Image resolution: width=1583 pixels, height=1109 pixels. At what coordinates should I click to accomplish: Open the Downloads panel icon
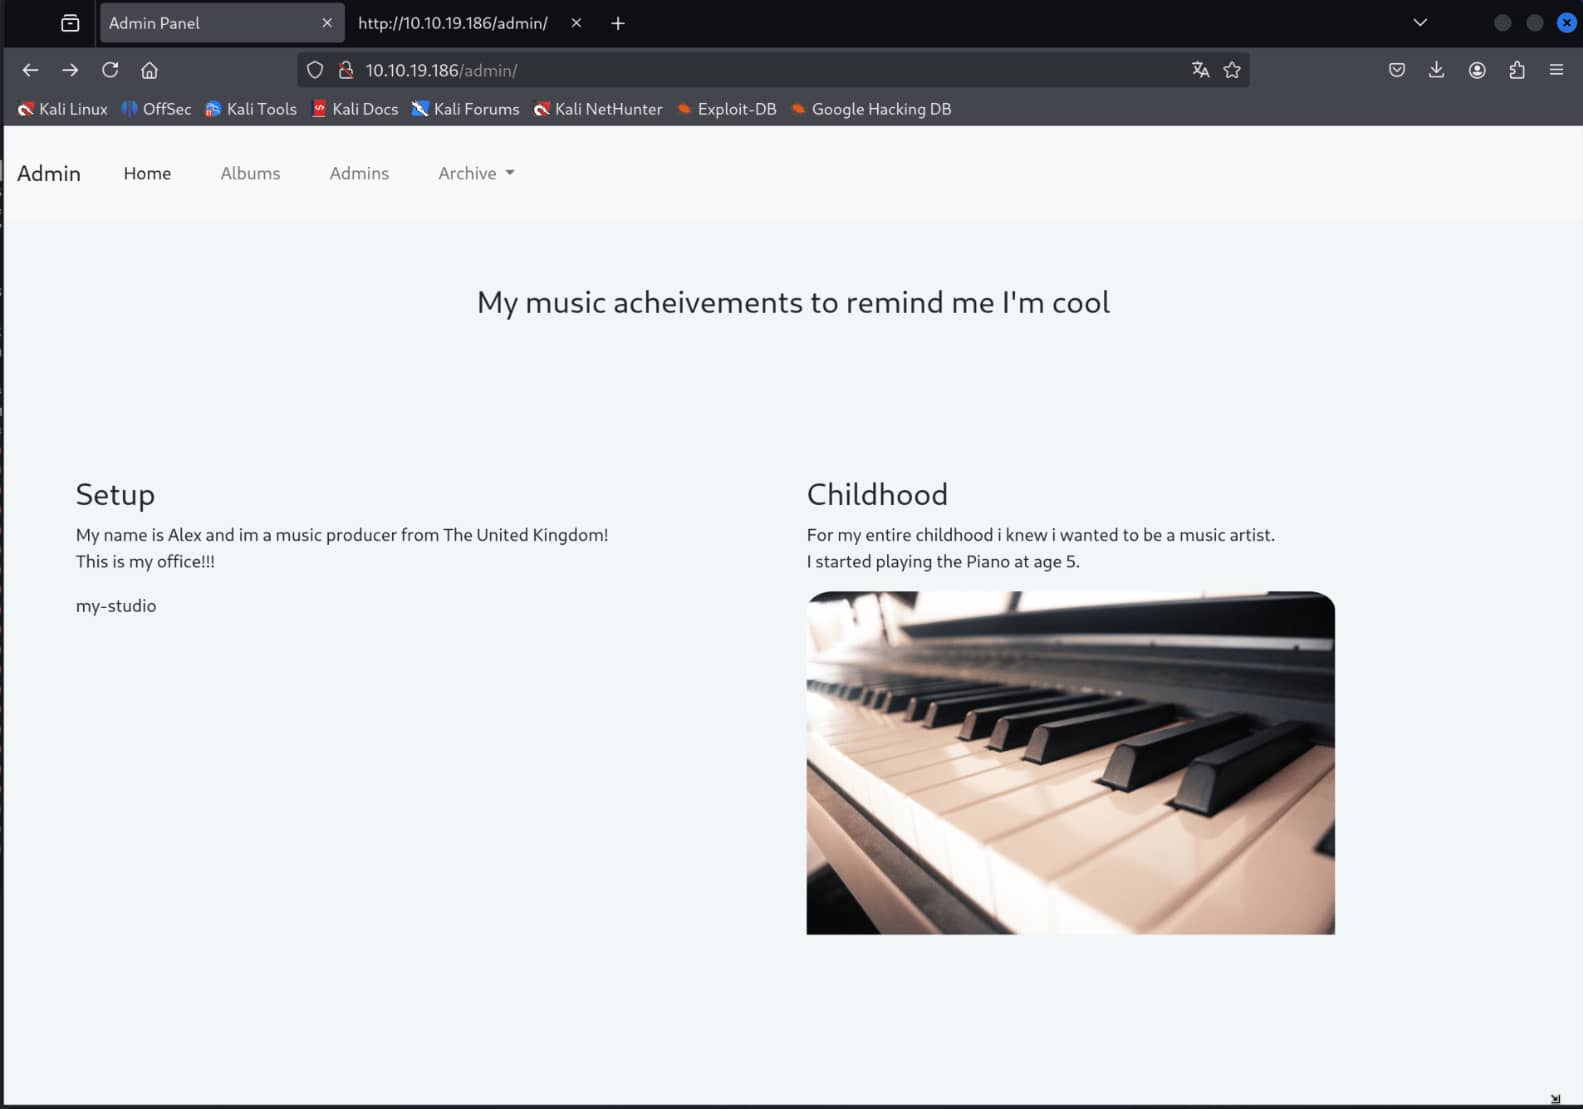[x=1436, y=70]
